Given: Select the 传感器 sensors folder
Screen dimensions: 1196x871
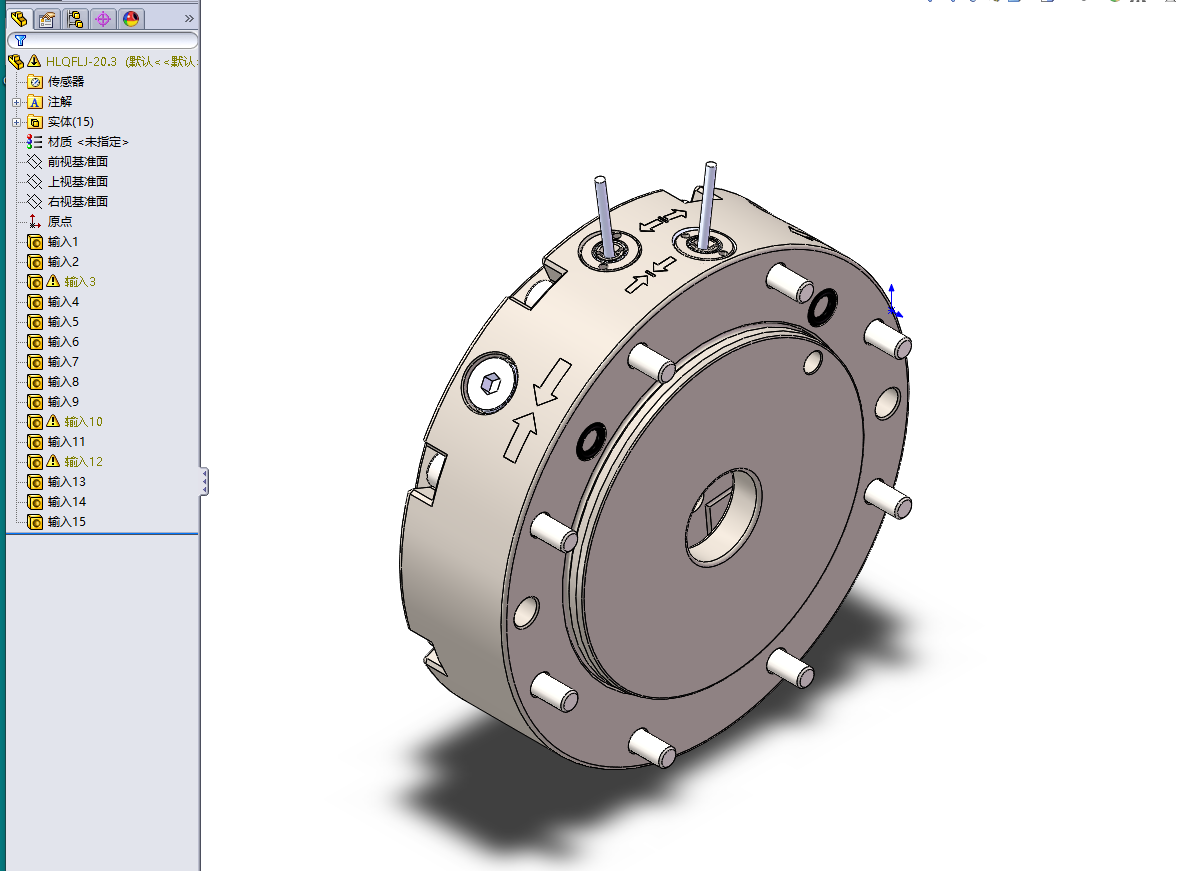Looking at the screenshot, I should point(66,82).
